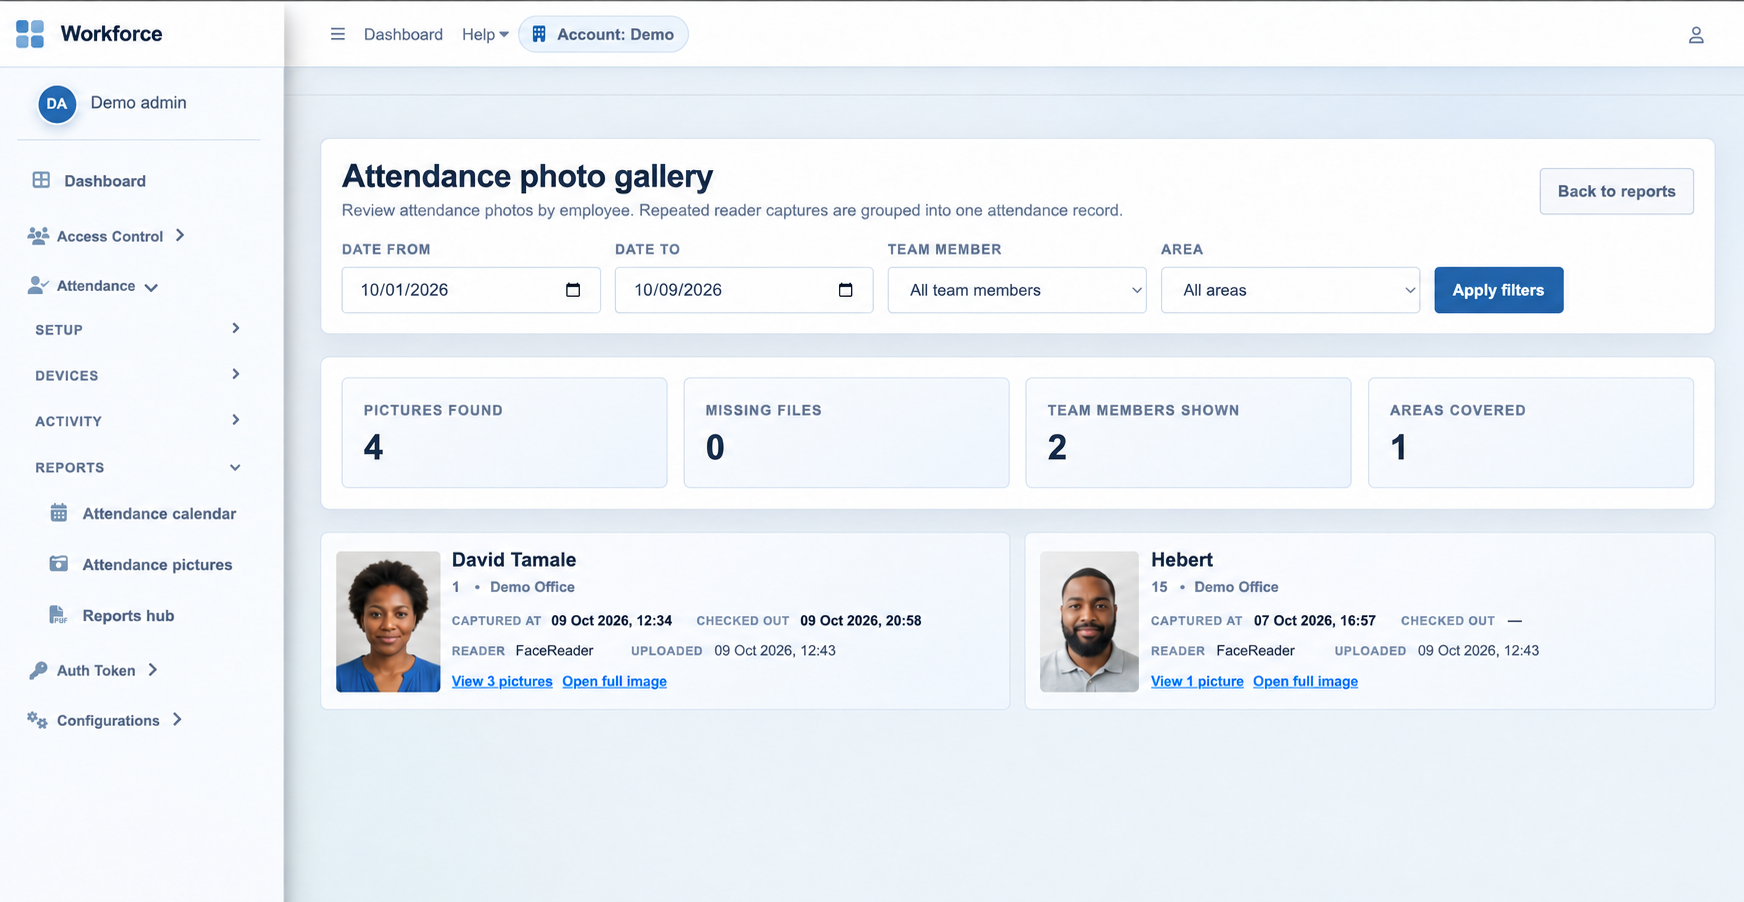Expand the Auth Token chevron

coord(153,670)
